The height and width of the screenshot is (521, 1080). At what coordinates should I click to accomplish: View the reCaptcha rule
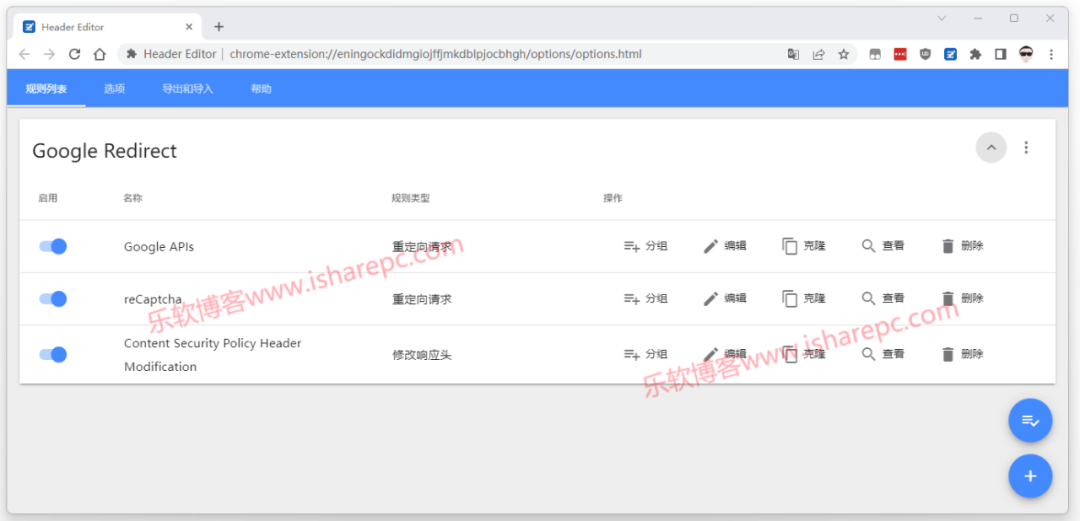883,298
